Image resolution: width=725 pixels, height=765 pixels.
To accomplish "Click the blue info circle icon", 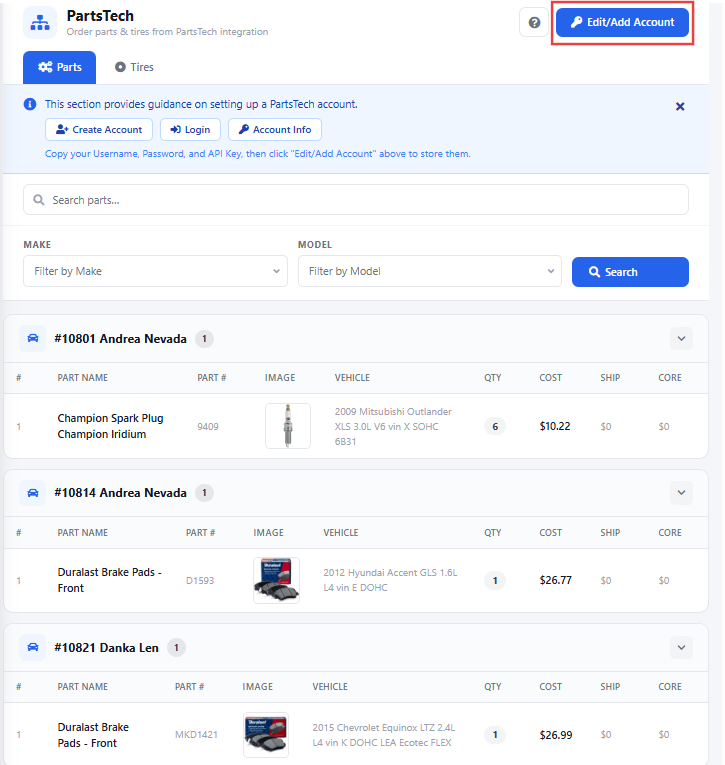I will (30, 104).
